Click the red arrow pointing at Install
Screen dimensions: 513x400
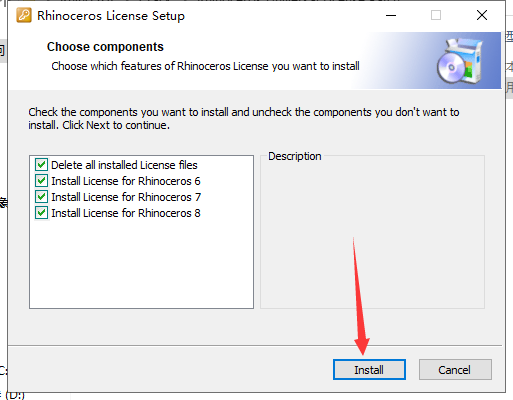tap(360, 297)
